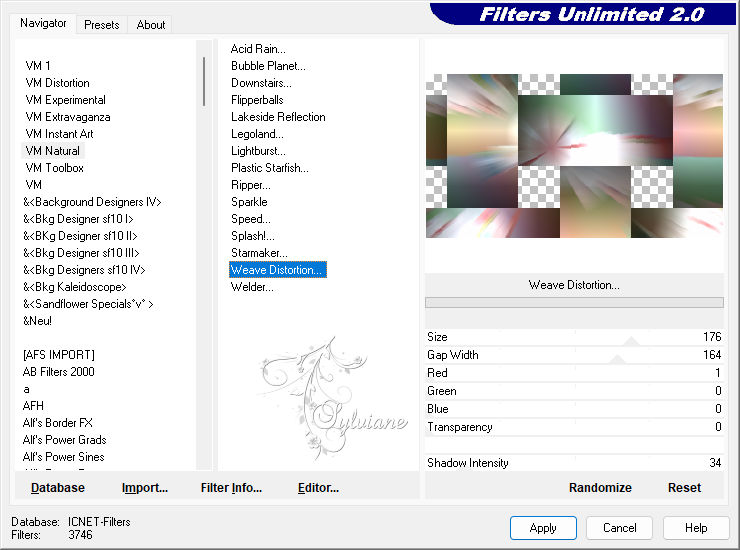Choose the Downstairs... filter

[x=261, y=83]
